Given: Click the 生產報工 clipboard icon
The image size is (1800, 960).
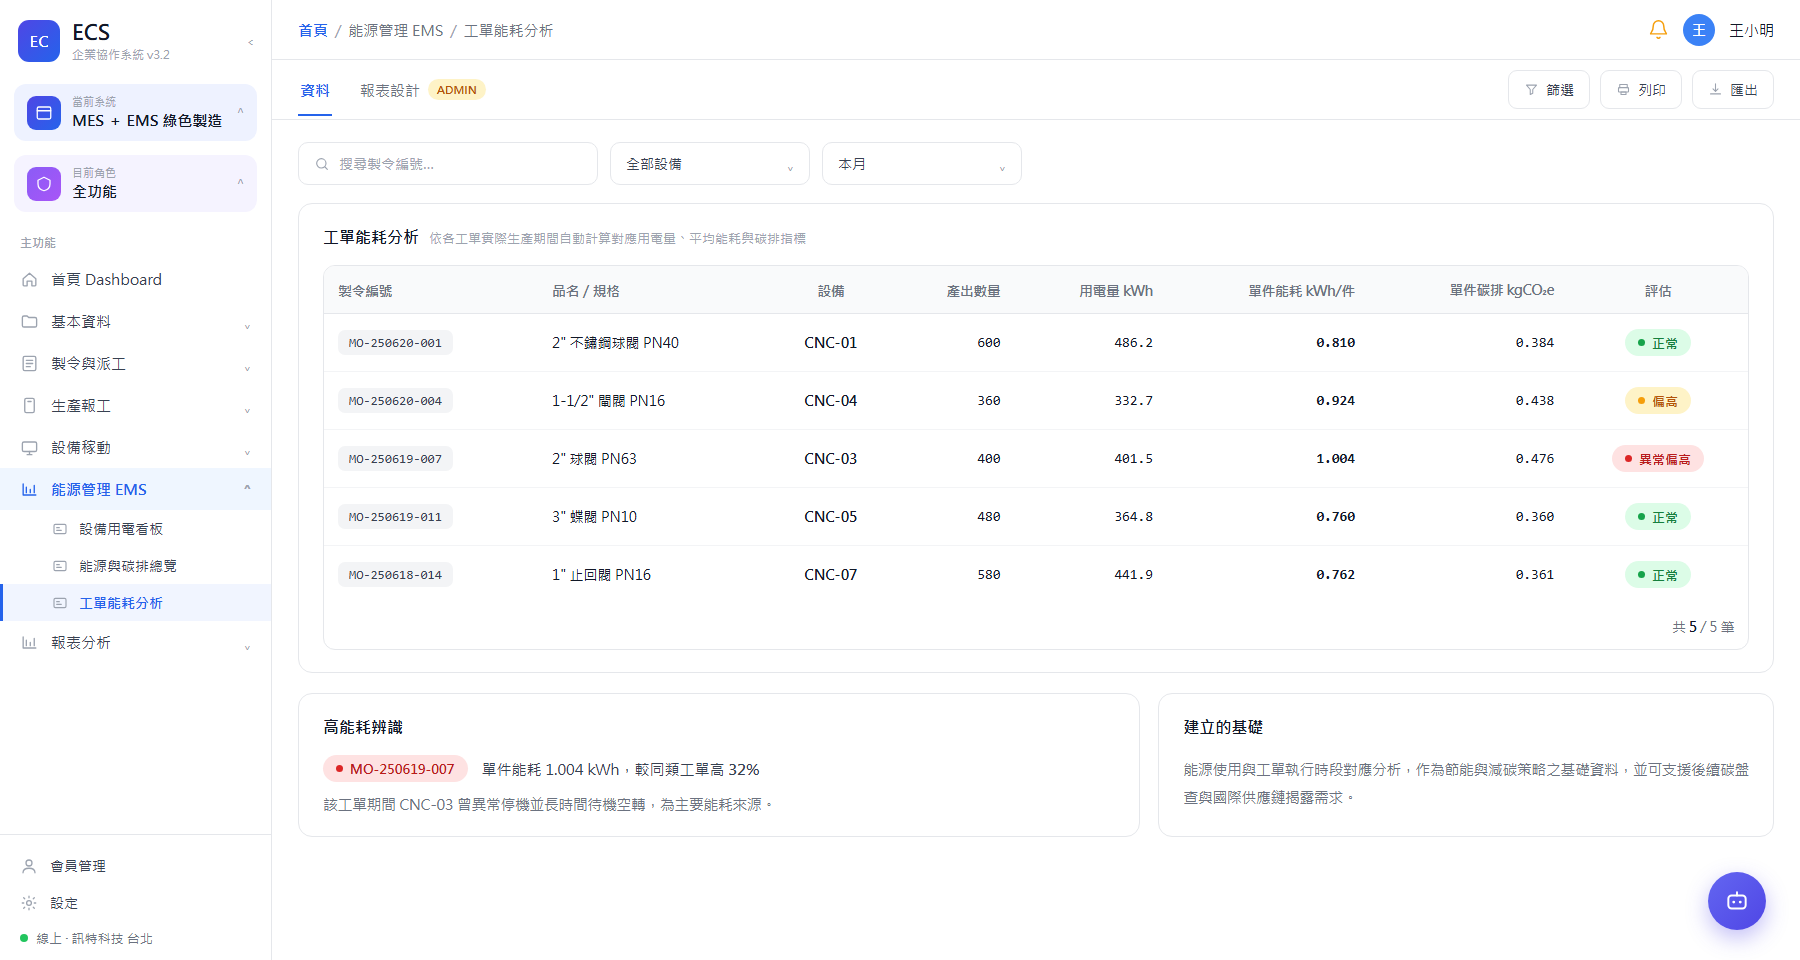Looking at the screenshot, I should 30,406.
